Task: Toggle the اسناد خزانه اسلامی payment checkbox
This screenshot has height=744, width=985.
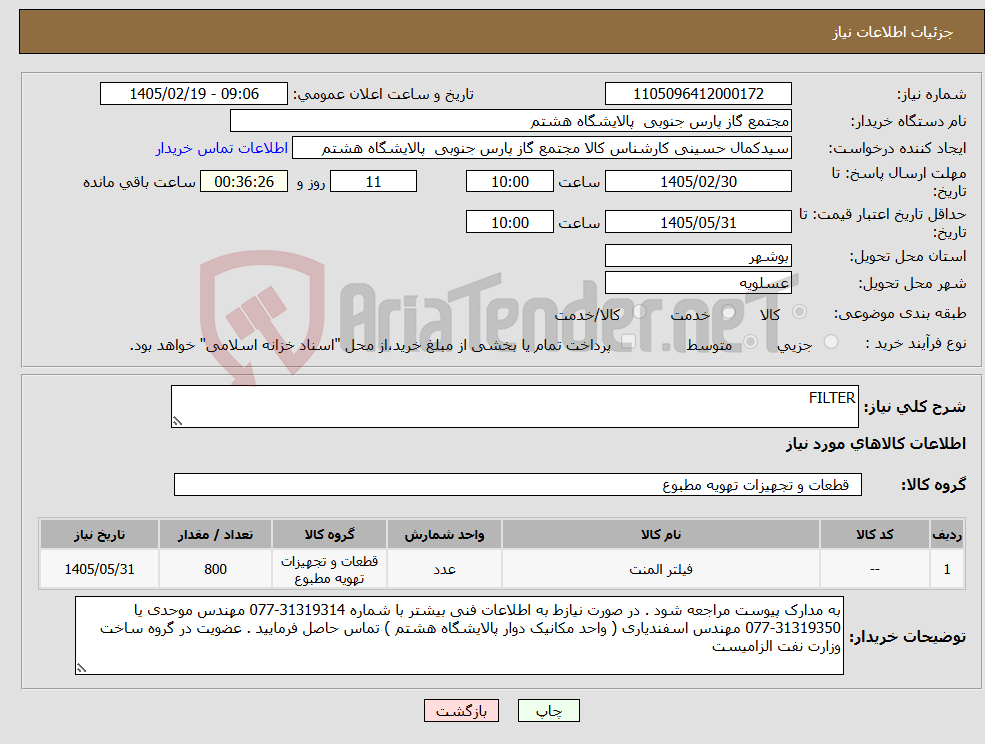Action: click(x=627, y=341)
